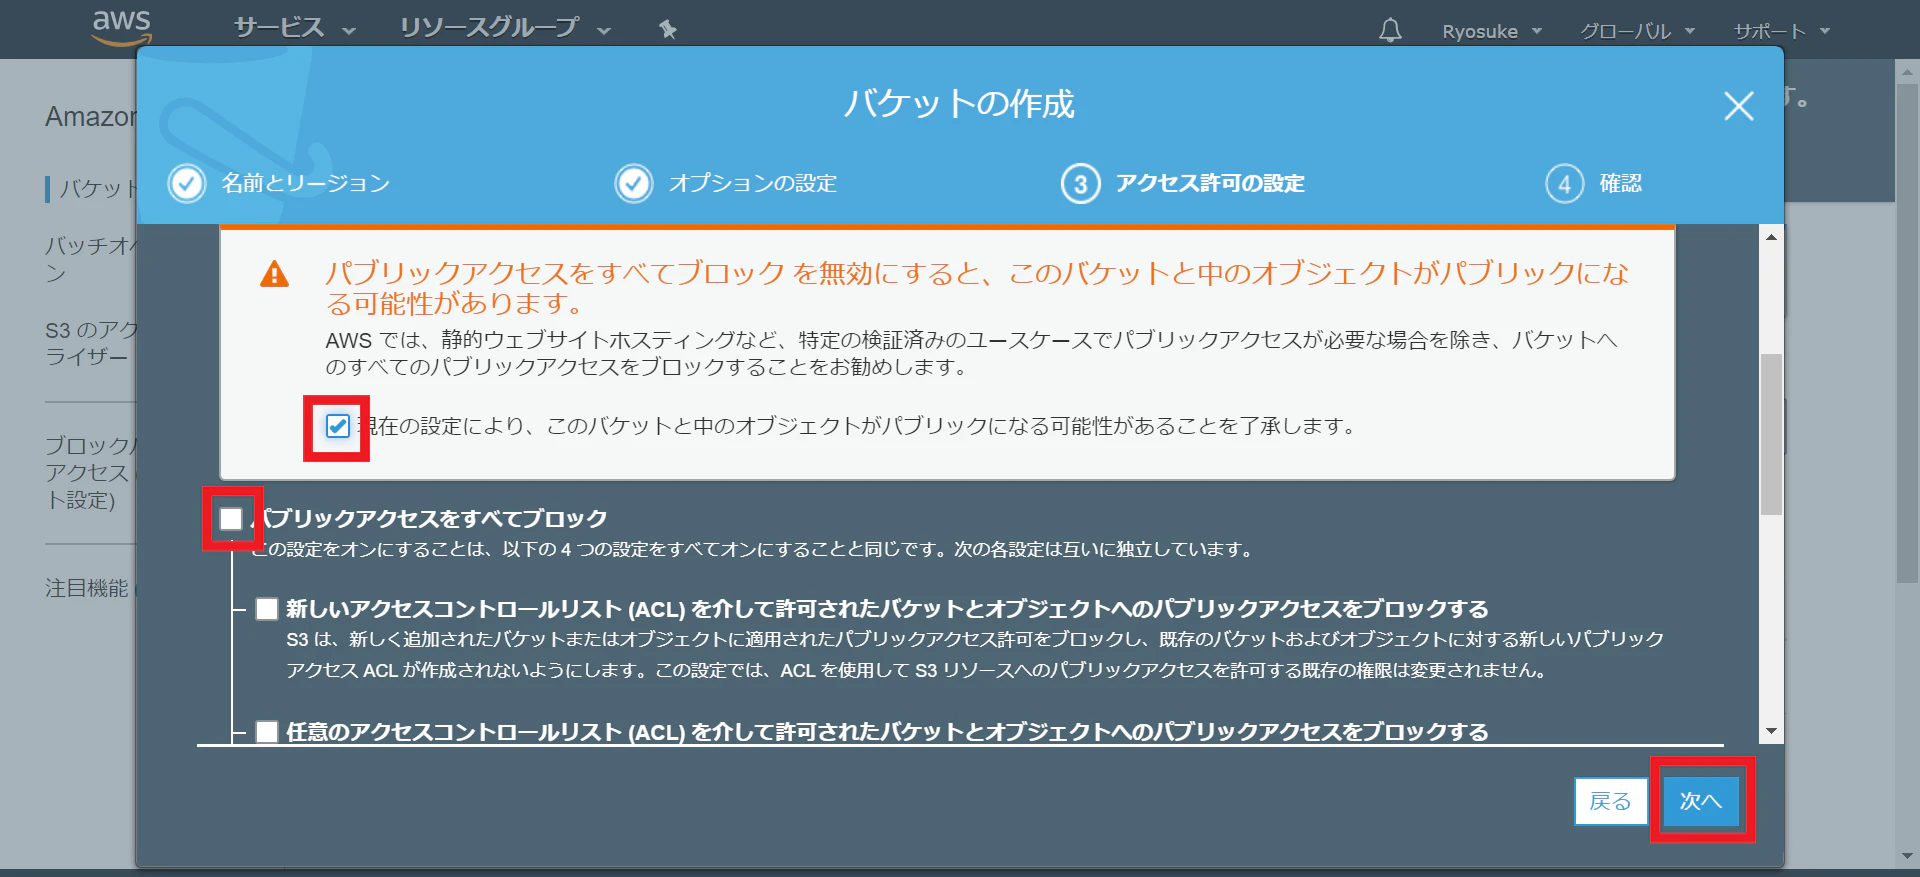This screenshot has height=877, width=1920.
Task: Open ブロックパブリックアクセス sidebar link
Action: pyautogui.click(x=90, y=472)
